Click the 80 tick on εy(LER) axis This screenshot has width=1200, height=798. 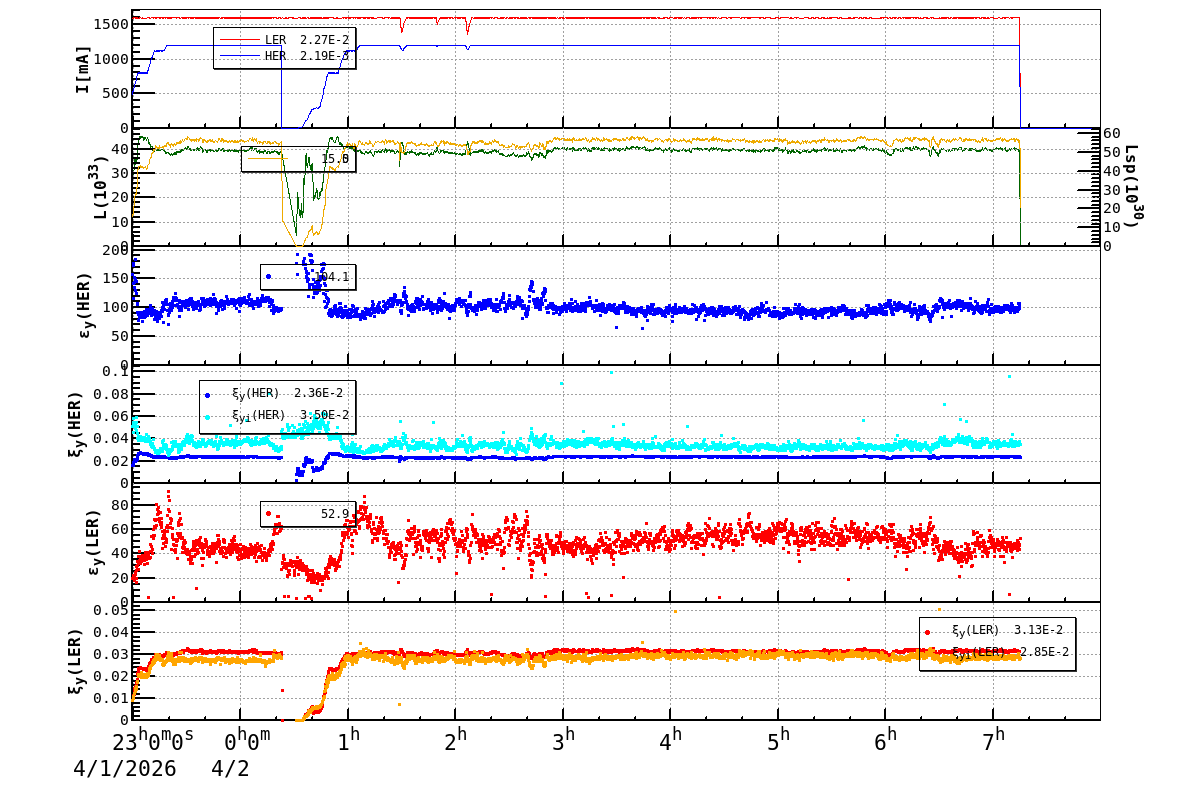pyautogui.click(x=119, y=505)
